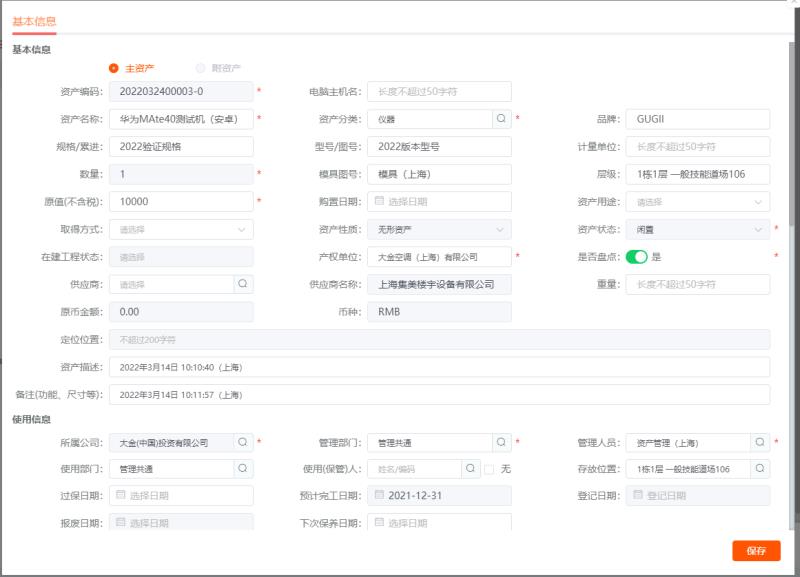Viewport: 800px width, 577px height.
Task: Toggle the 是否盘点 switch
Action: pyautogui.click(x=637, y=257)
